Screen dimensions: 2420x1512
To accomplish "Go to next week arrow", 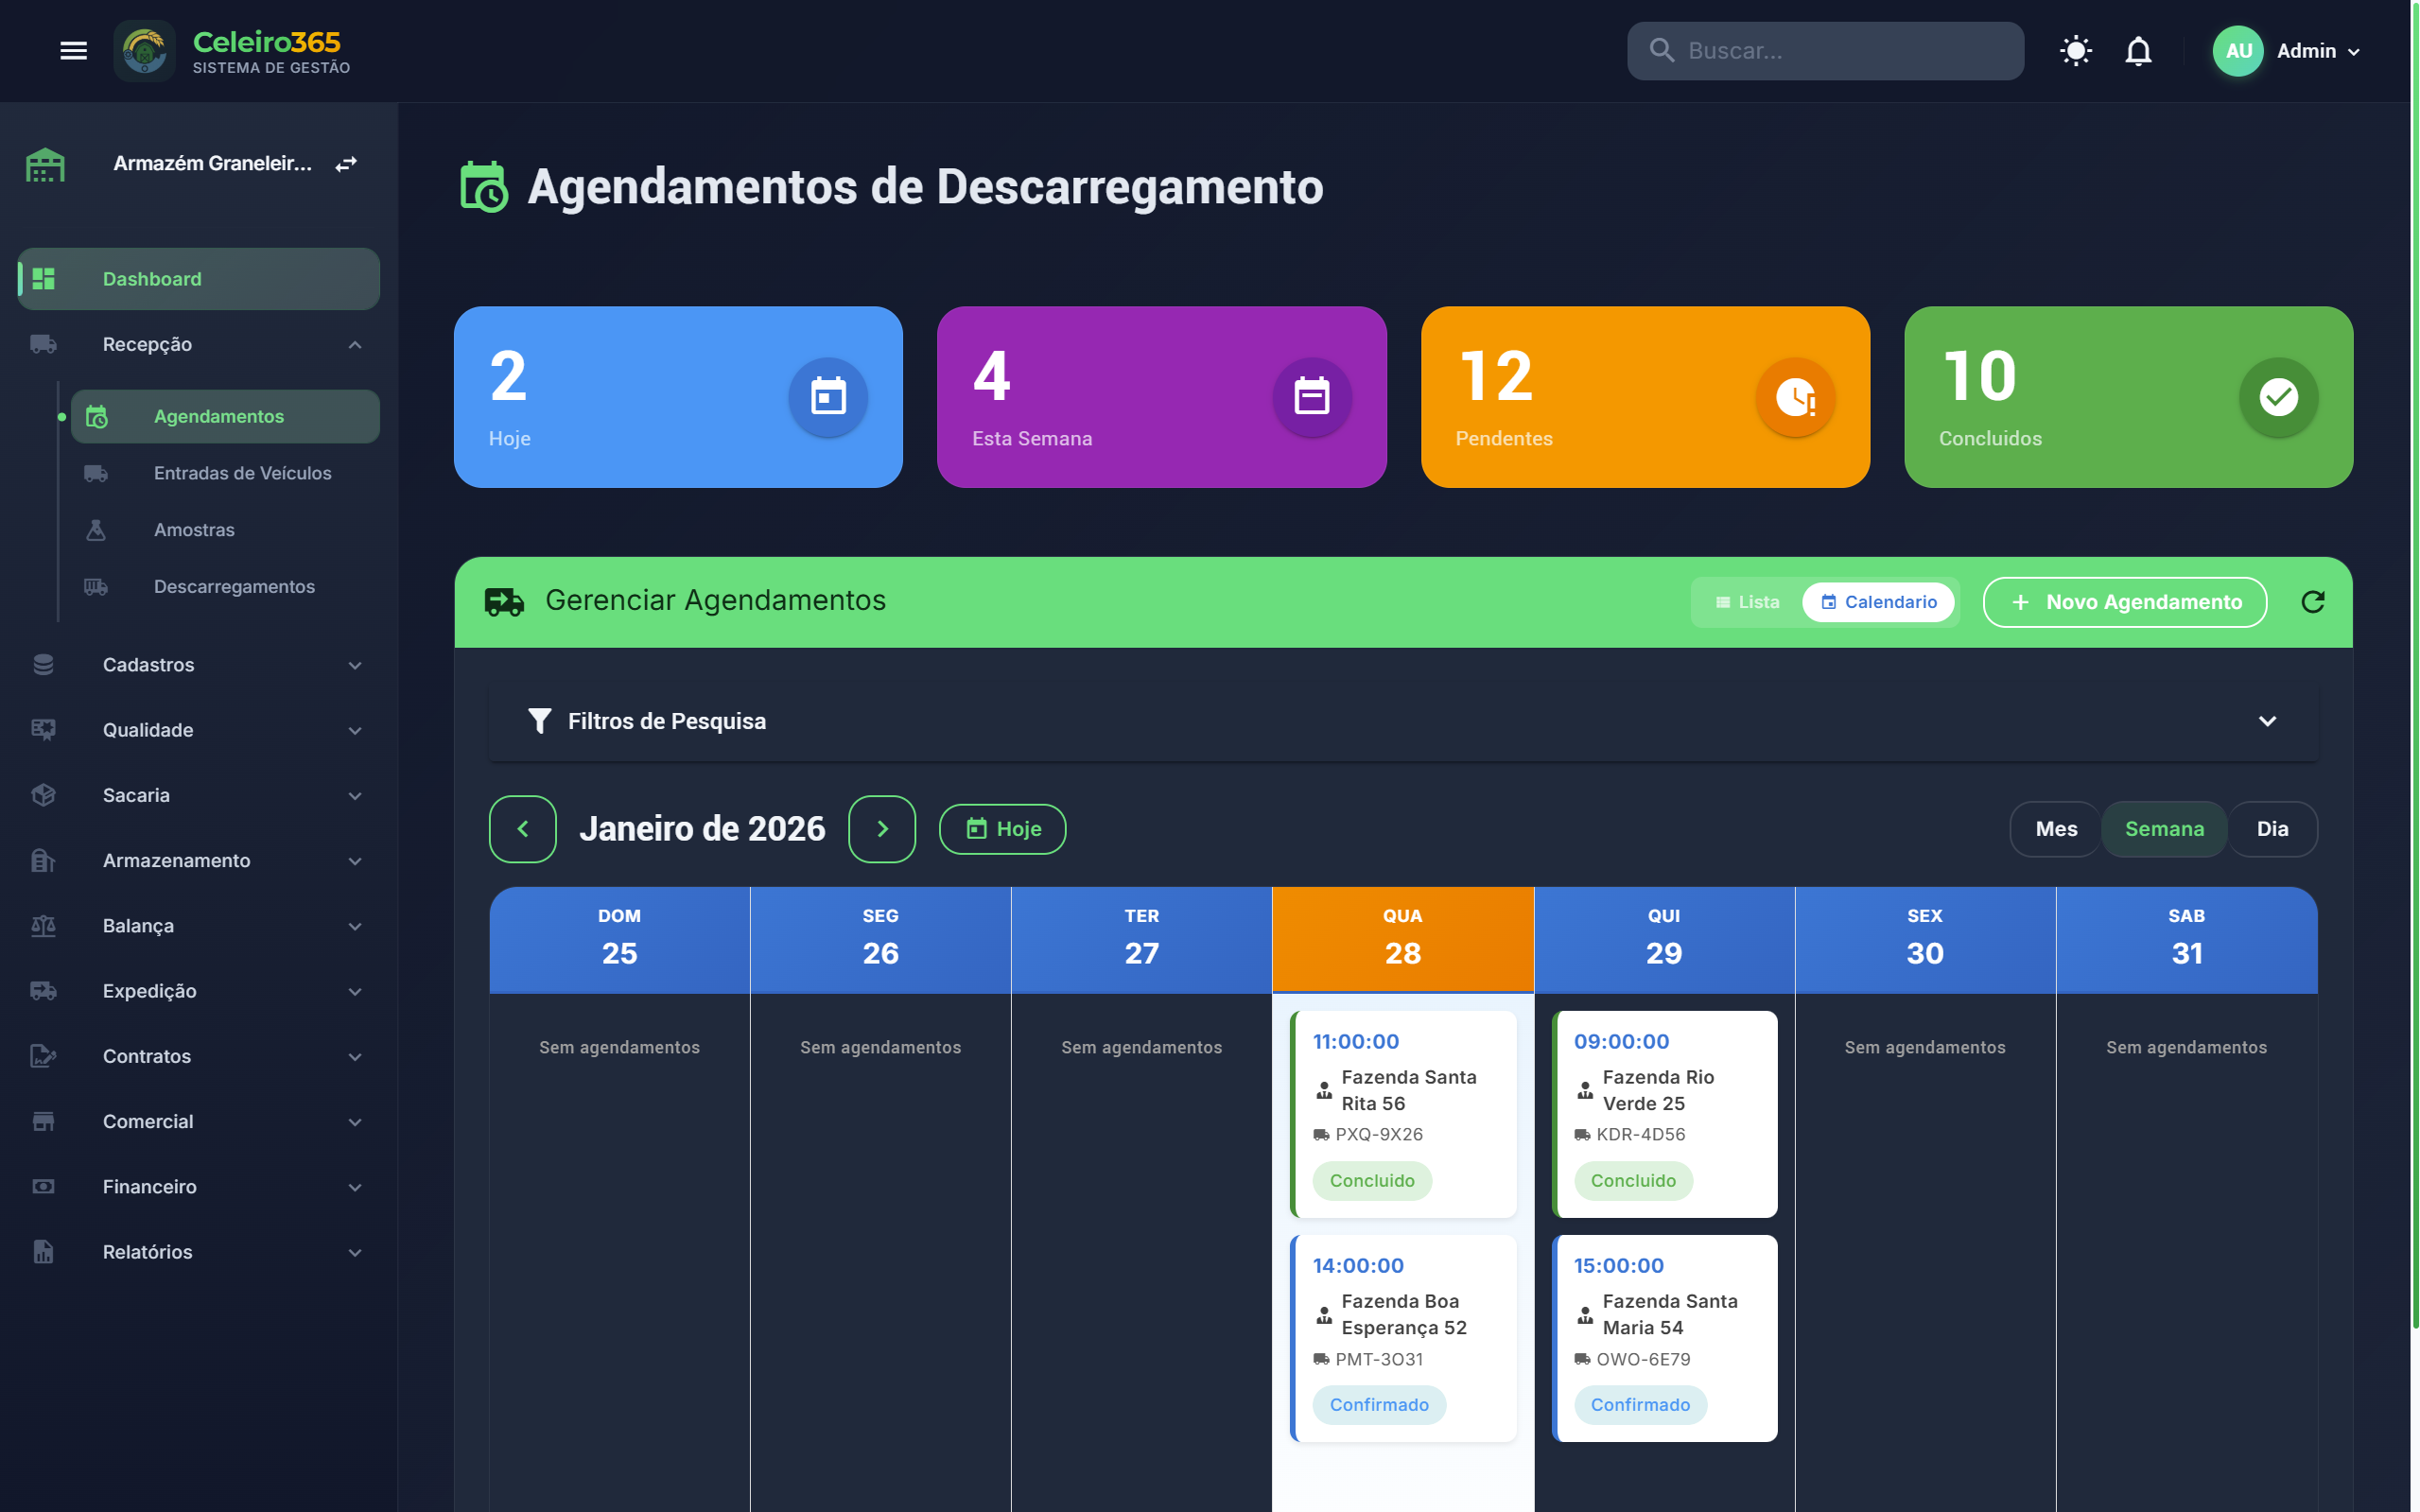I will tap(881, 829).
